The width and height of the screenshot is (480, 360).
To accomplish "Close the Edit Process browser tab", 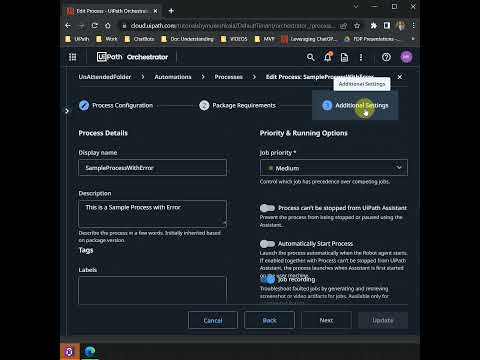I will tap(155, 11).
